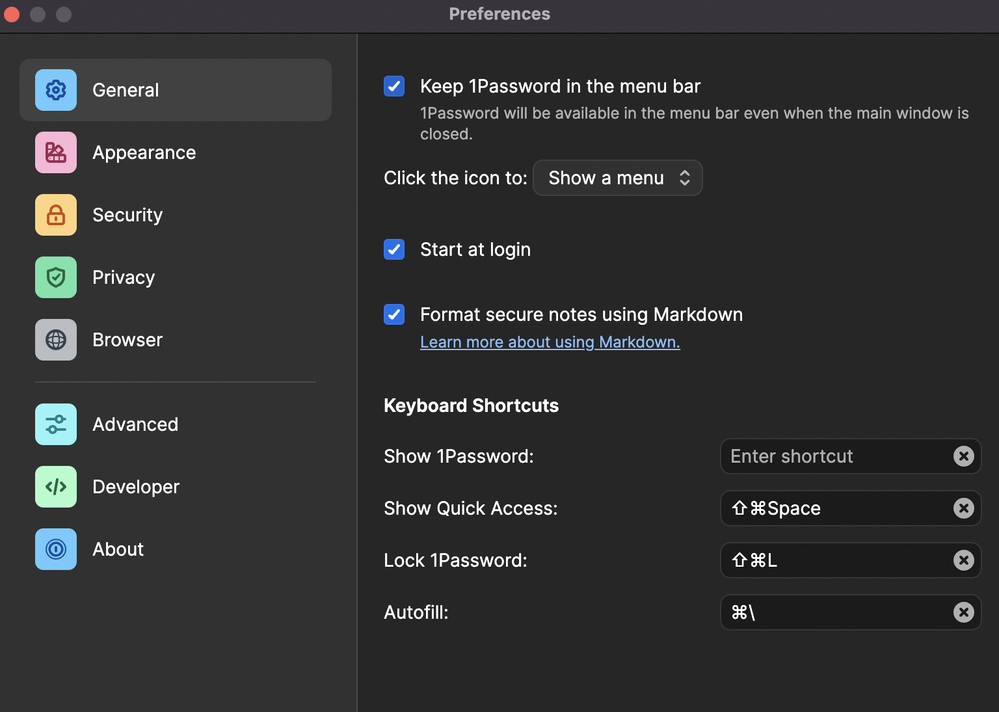Uncheck Keep 1Password in the menu bar
Screen dimensions: 999x712
(394, 87)
